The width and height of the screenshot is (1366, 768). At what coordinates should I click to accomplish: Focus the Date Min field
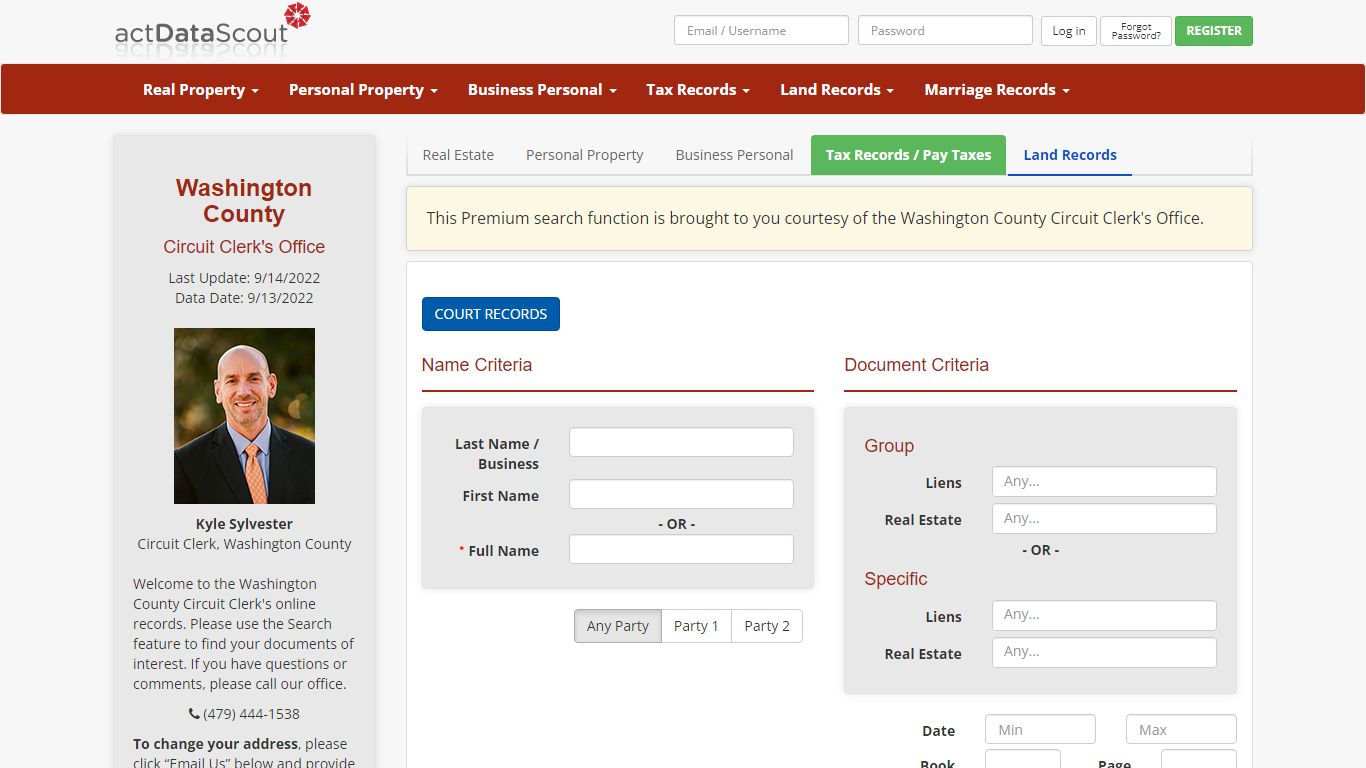tap(1040, 729)
